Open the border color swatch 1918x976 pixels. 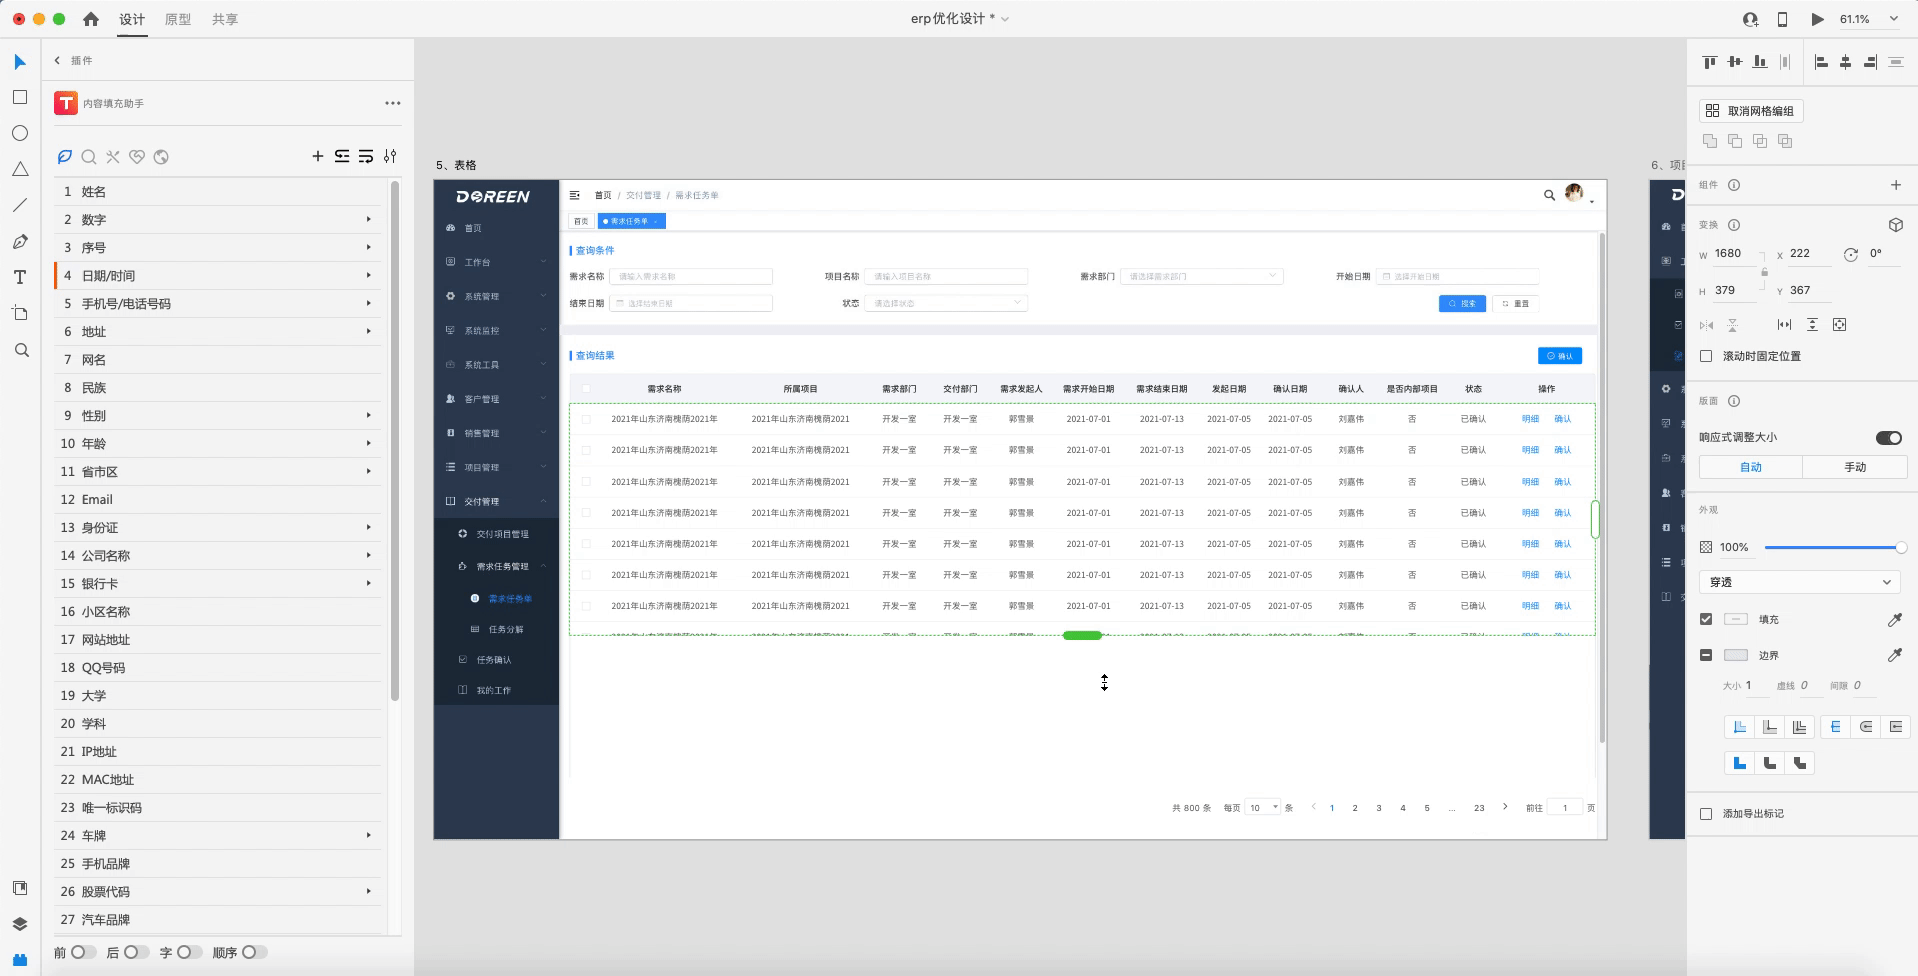1736,655
